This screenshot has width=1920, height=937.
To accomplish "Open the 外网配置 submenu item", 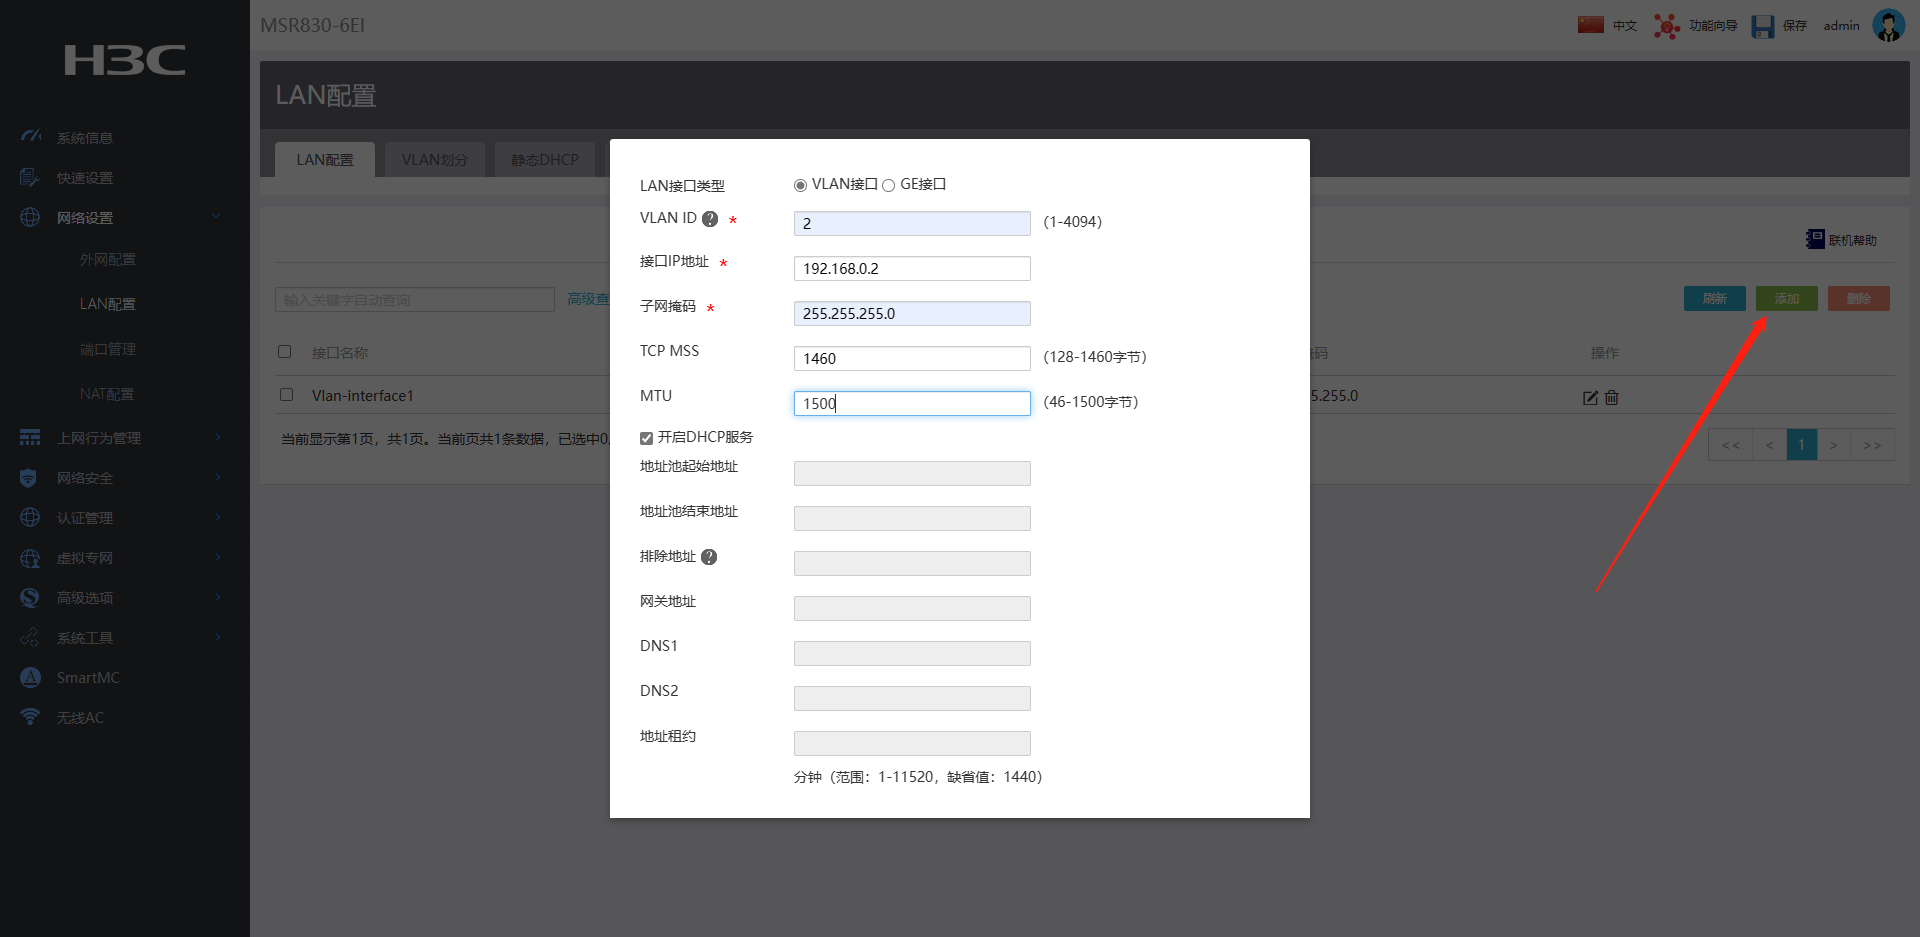I will [108, 259].
